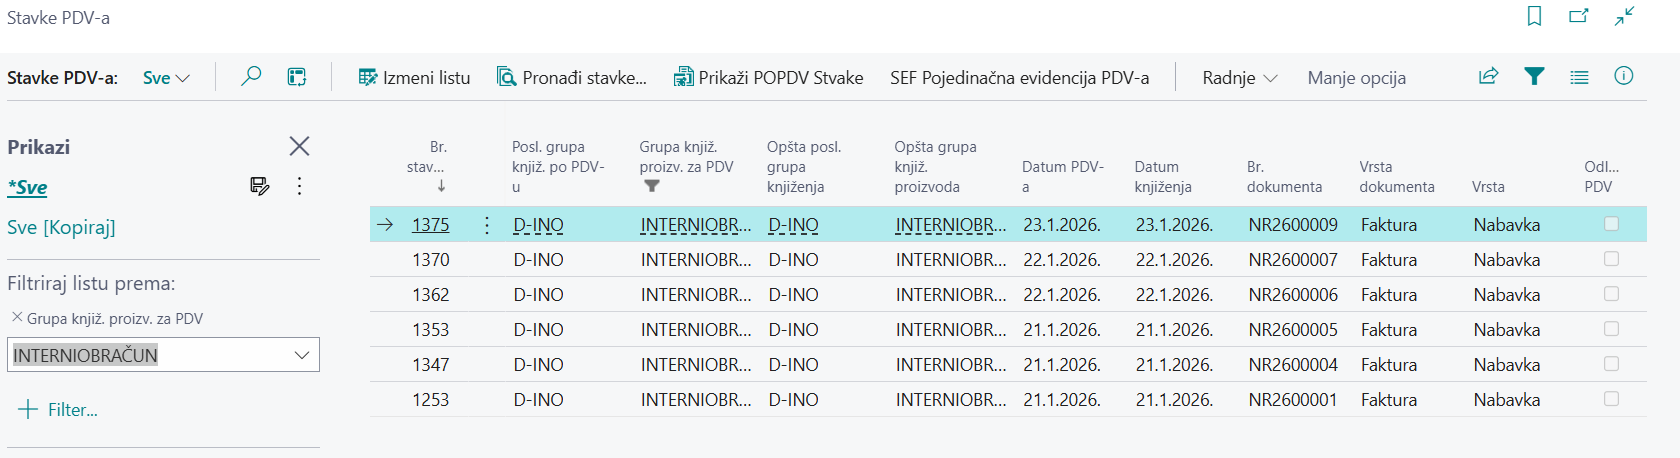Check Odl. PDV box for entry 1253
This screenshot has width=1680, height=458.
point(1611,399)
